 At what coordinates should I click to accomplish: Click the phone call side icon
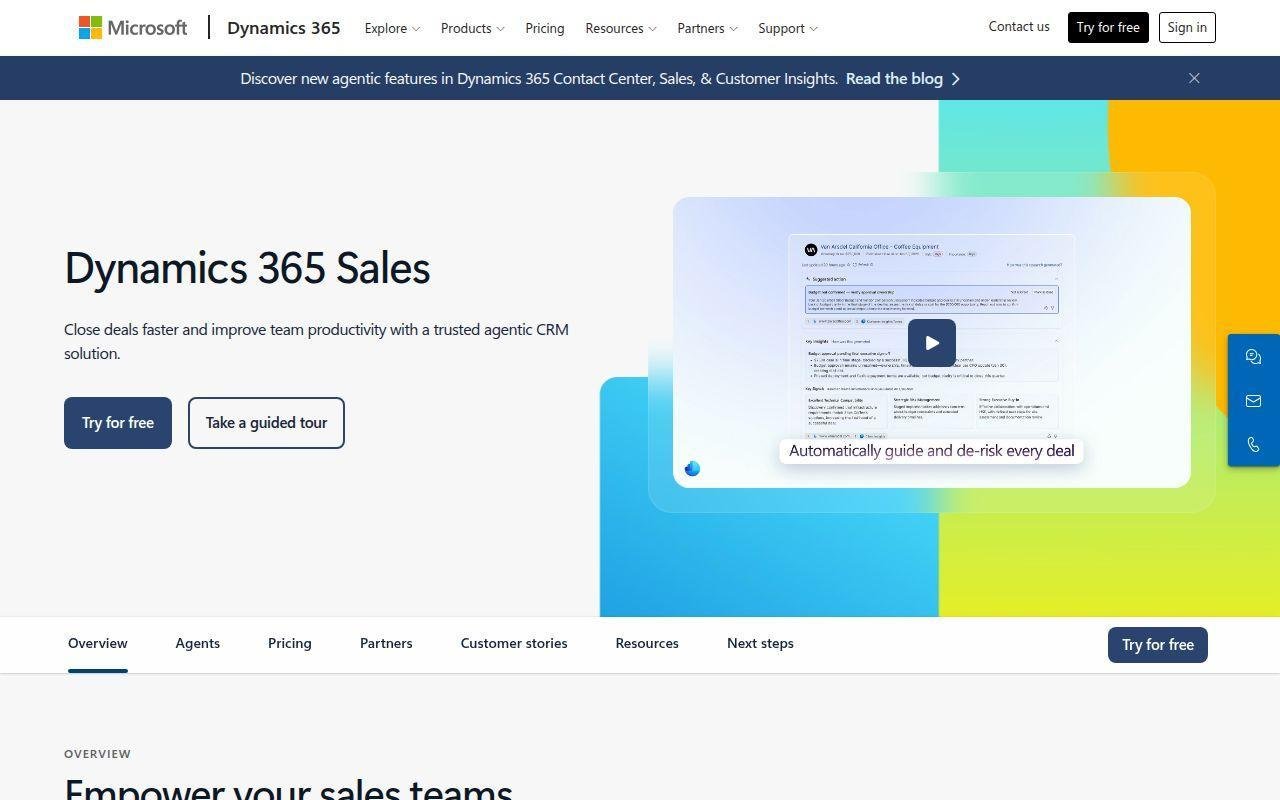(x=1254, y=445)
